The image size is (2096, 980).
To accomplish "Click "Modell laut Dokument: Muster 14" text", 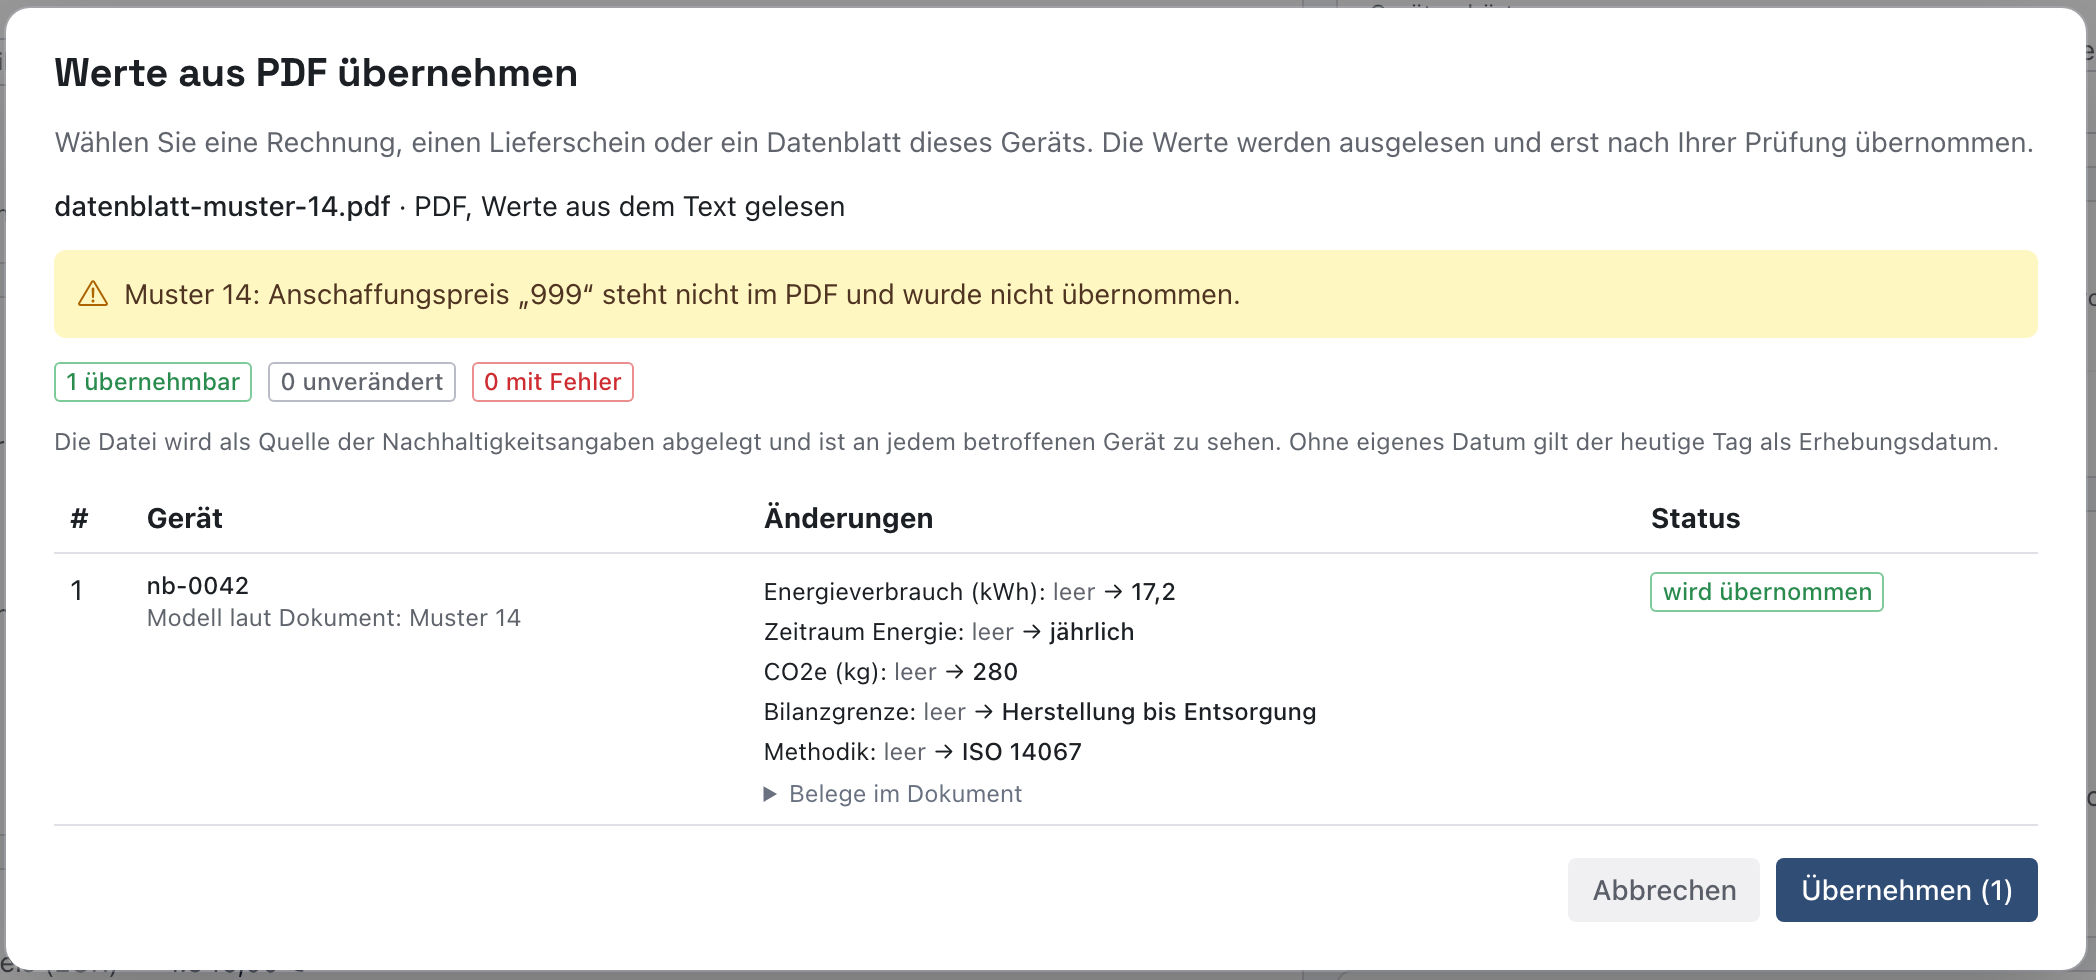I will point(334,618).
